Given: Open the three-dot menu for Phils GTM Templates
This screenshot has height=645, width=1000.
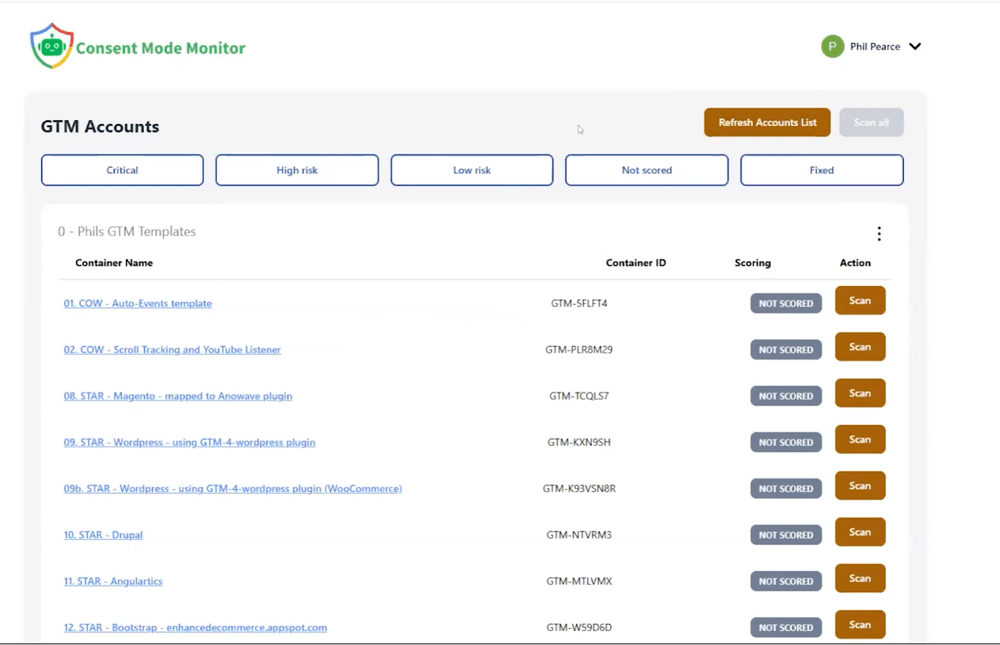Looking at the screenshot, I should tap(879, 233).
